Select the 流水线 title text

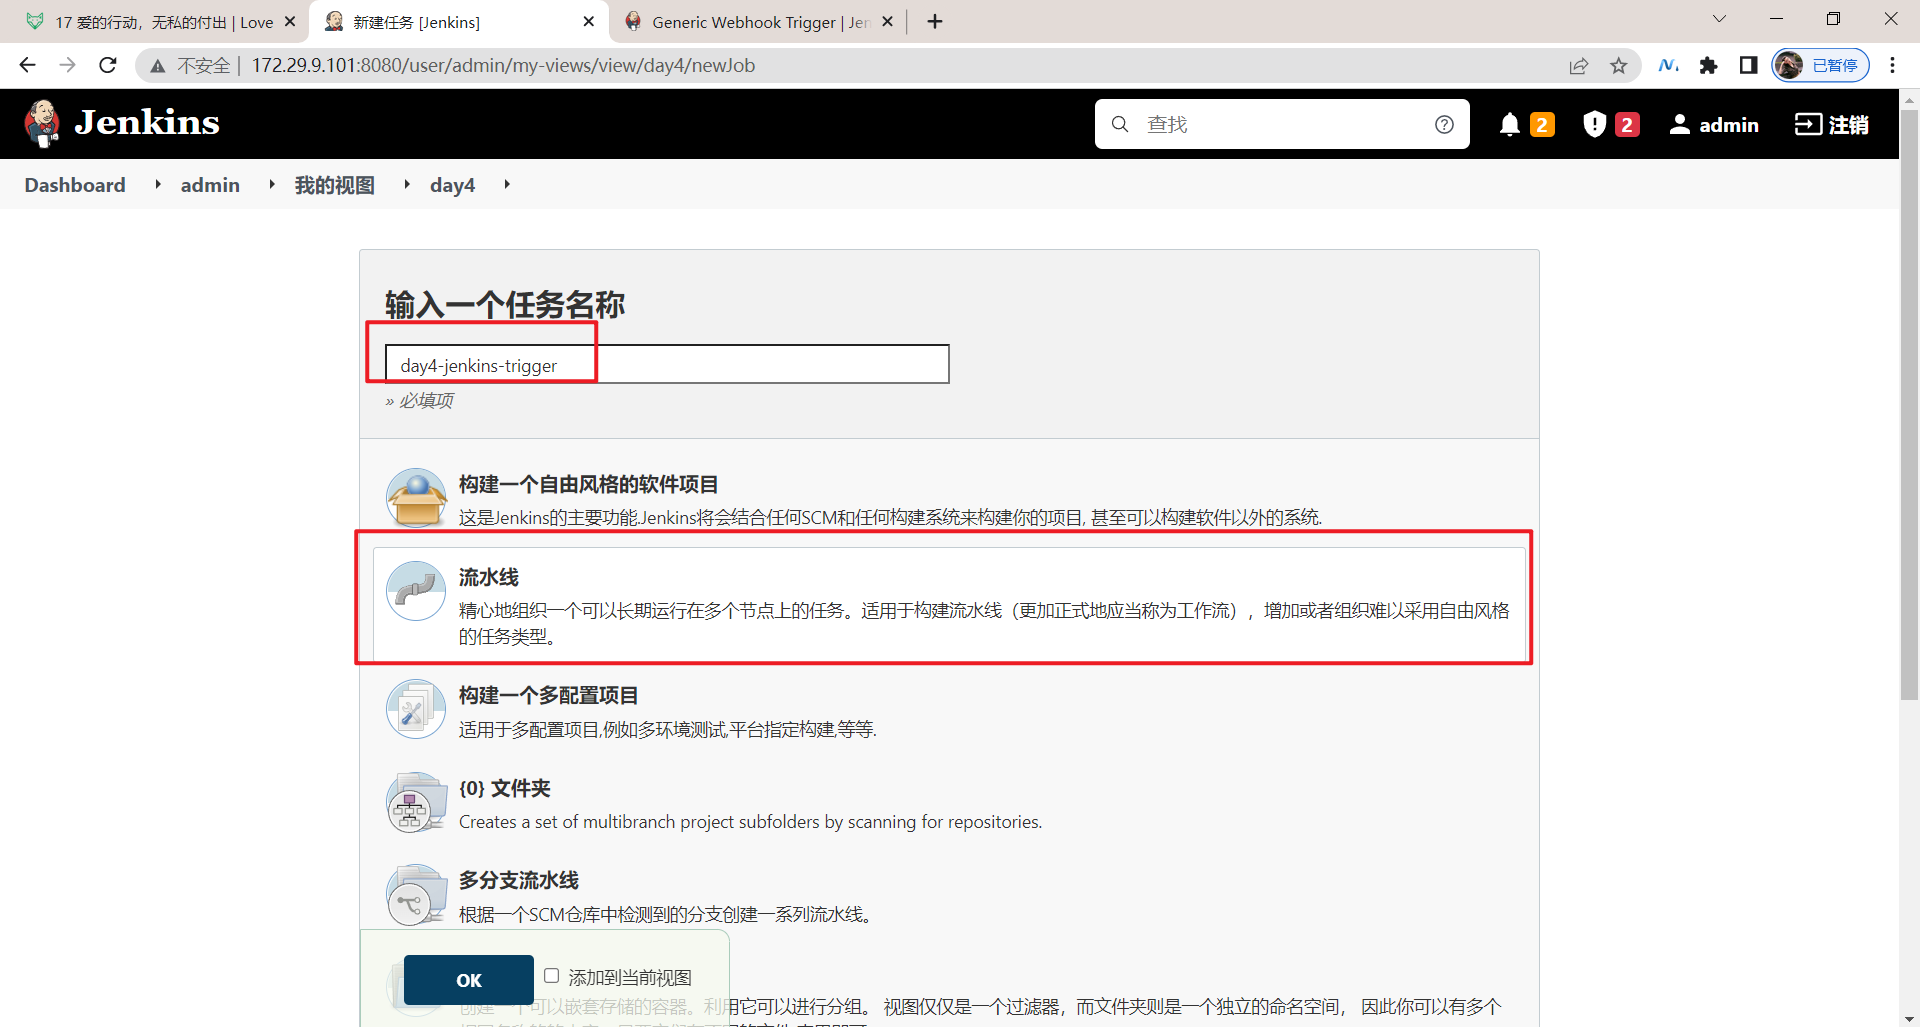[489, 577]
